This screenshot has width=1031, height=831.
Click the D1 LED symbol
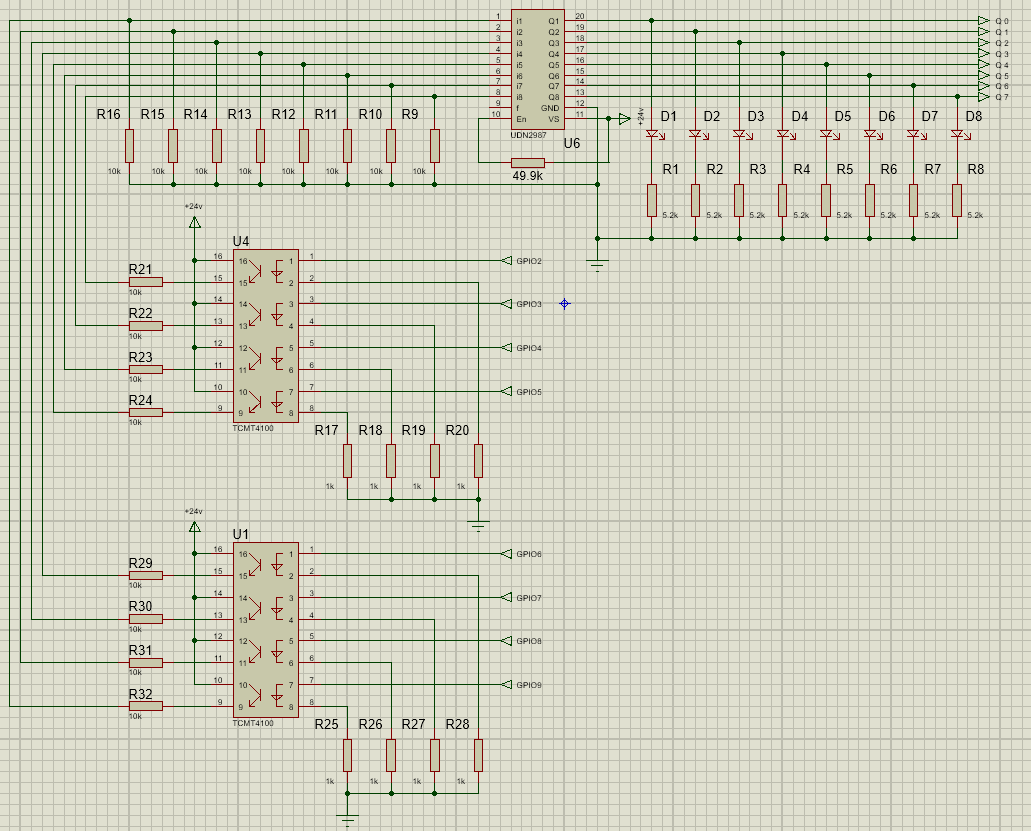pos(652,134)
